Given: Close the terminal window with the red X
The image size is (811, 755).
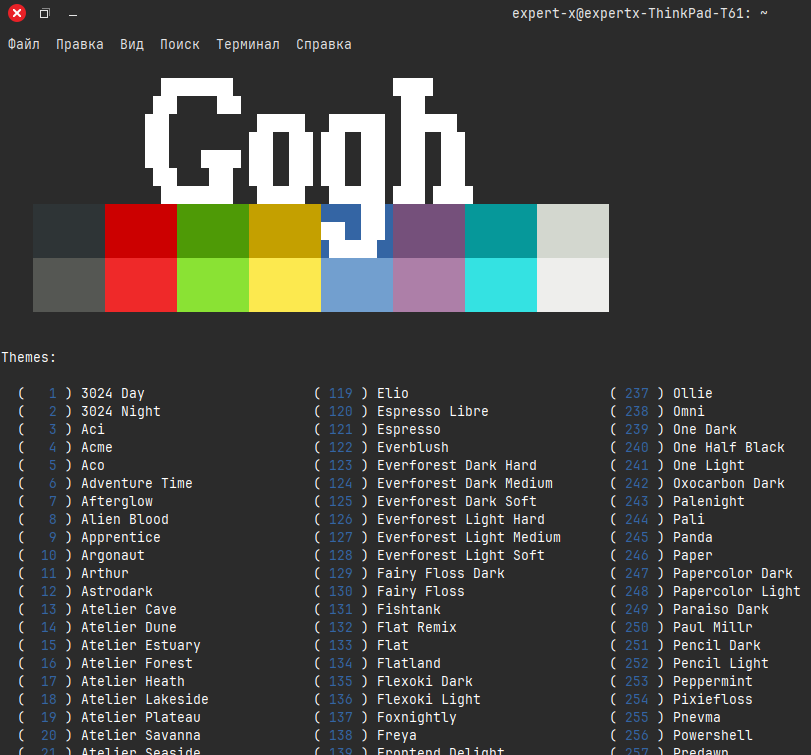Looking at the screenshot, I should coord(17,13).
